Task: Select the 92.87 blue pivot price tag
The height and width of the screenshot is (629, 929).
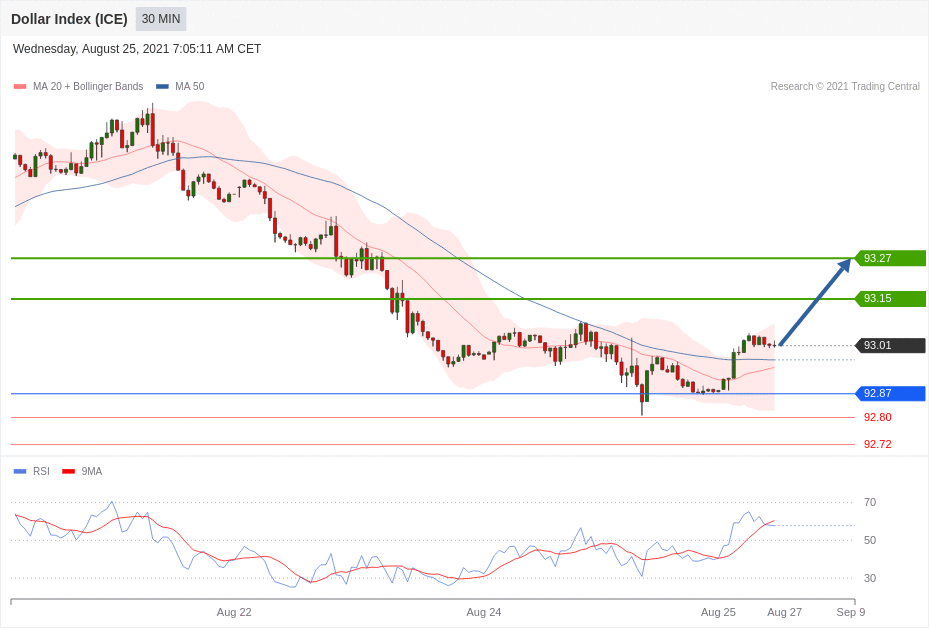Action: (890, 393)
